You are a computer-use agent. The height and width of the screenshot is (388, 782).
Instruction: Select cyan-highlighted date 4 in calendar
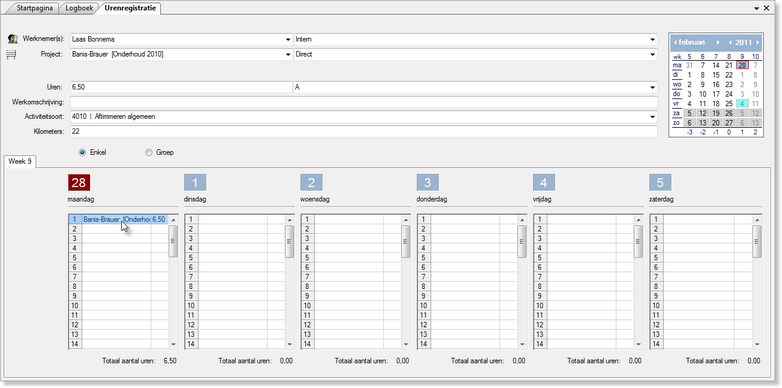click(x=742, y=104)
